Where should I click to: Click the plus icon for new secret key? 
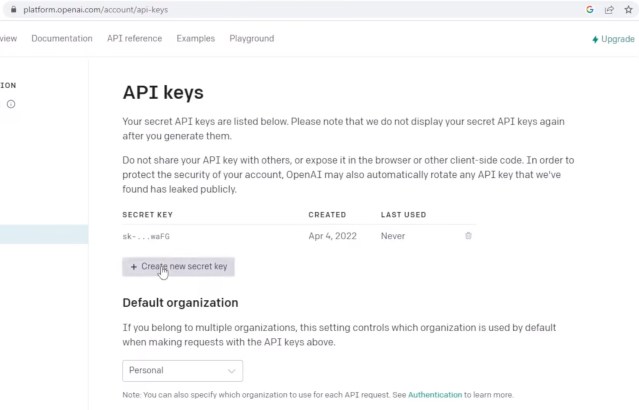tap(134, 267)
